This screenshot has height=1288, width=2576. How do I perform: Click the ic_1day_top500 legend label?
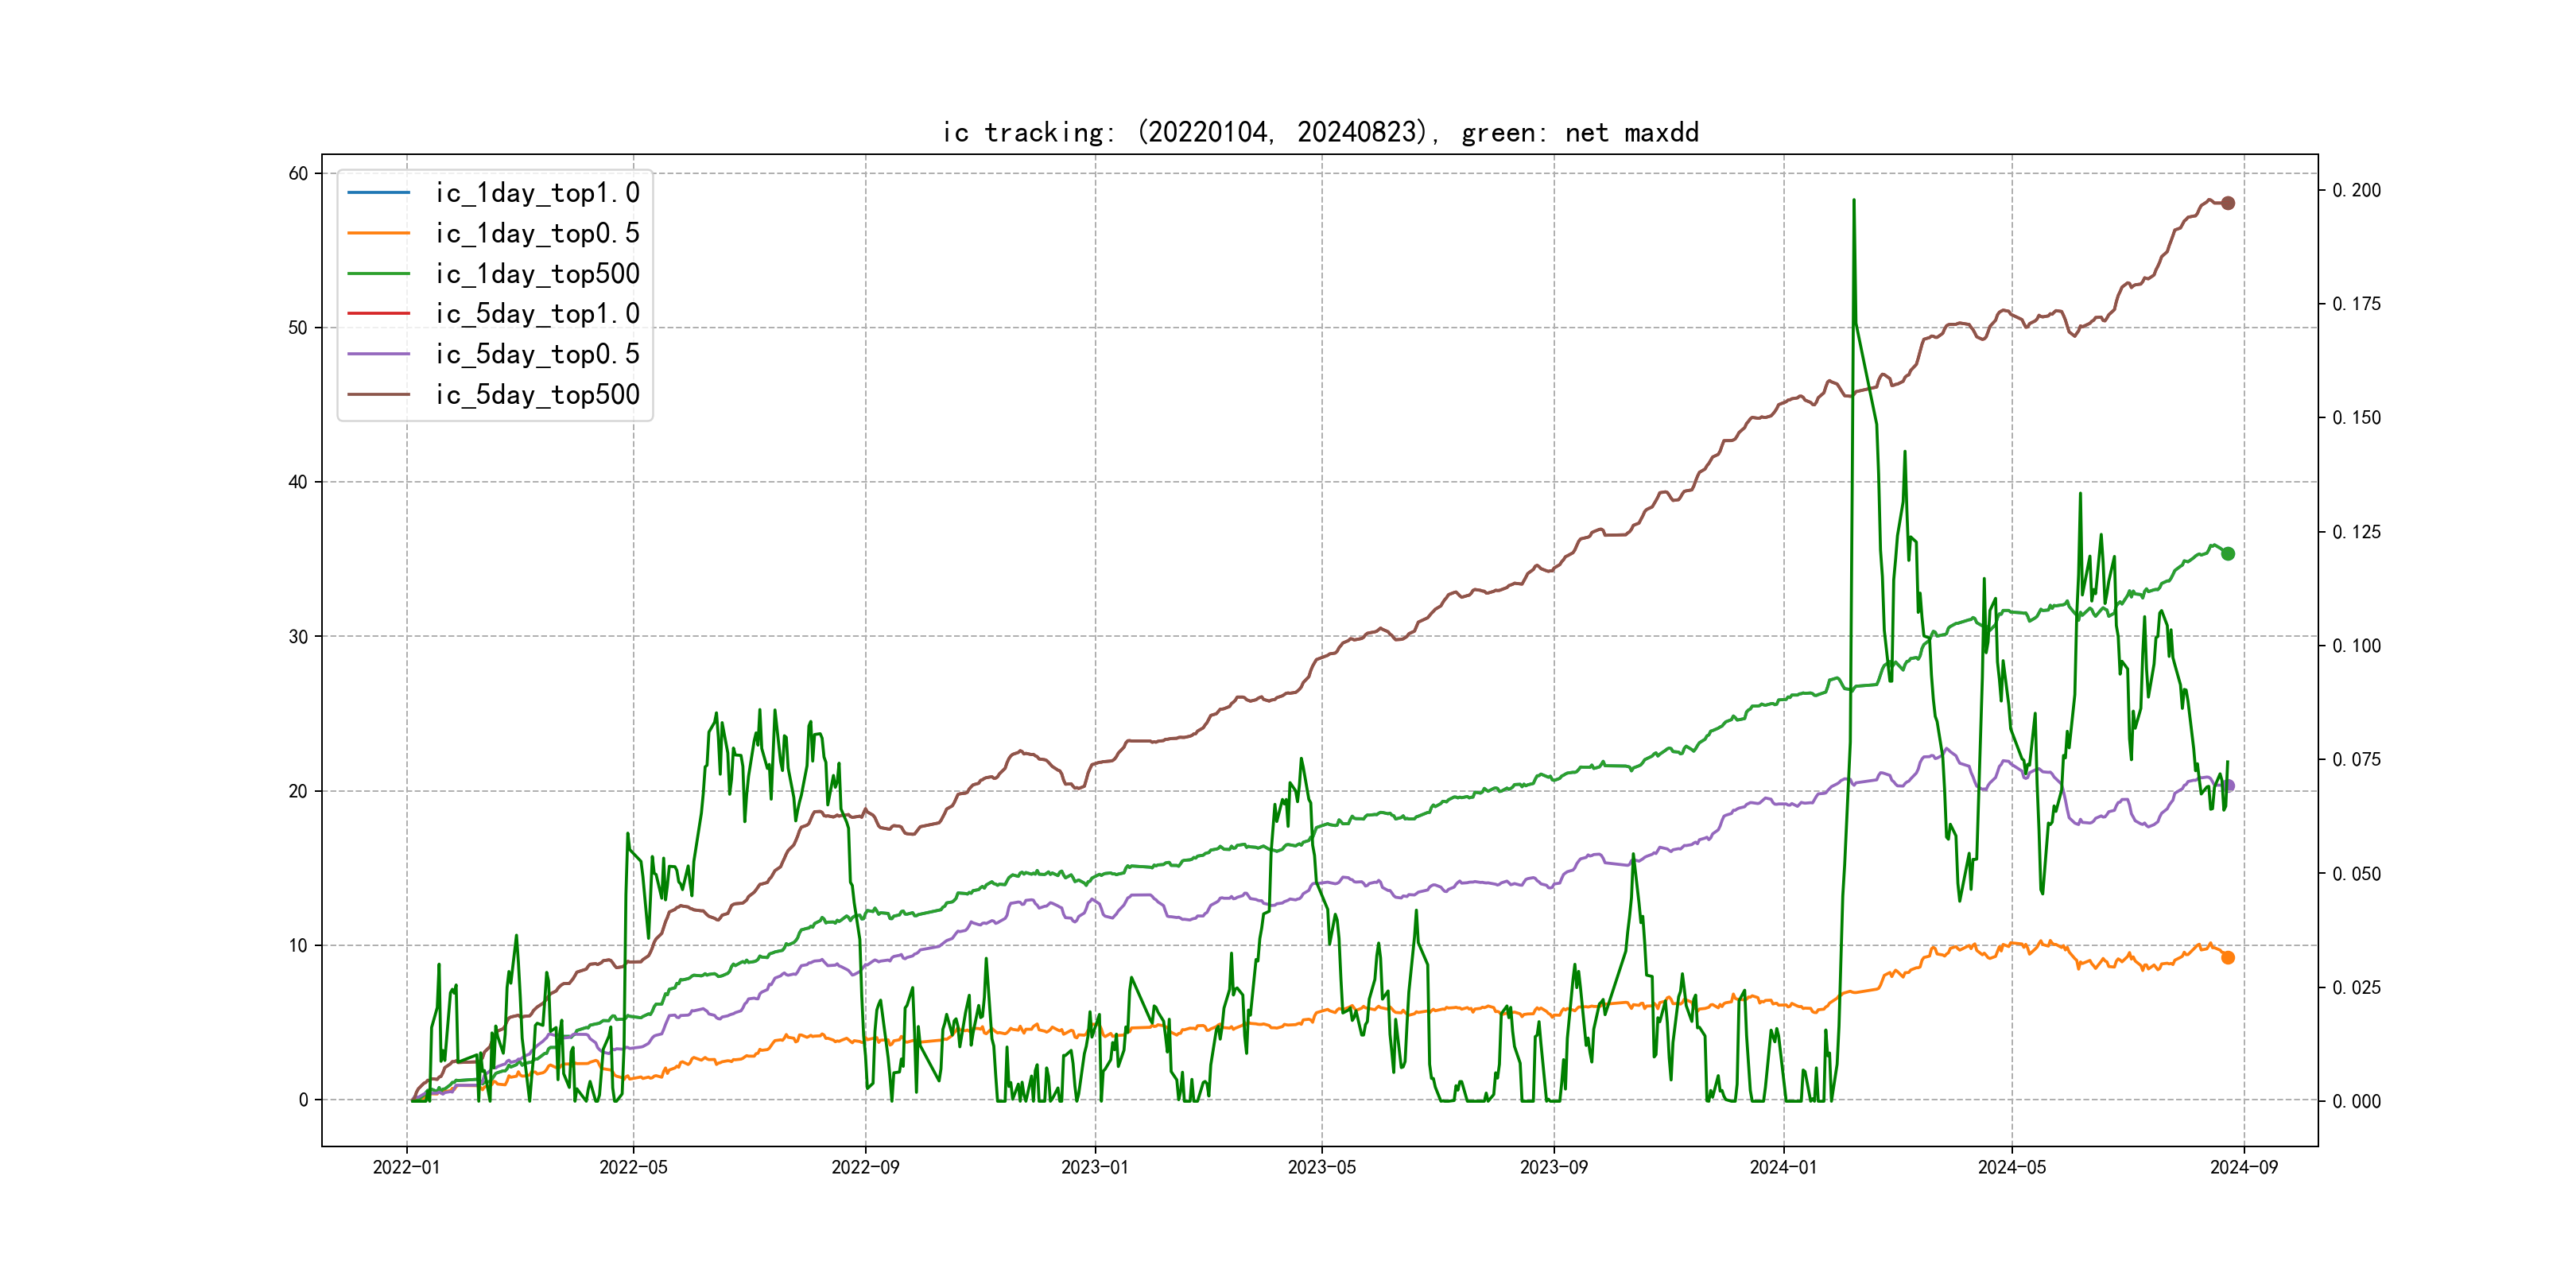[537, 274]
